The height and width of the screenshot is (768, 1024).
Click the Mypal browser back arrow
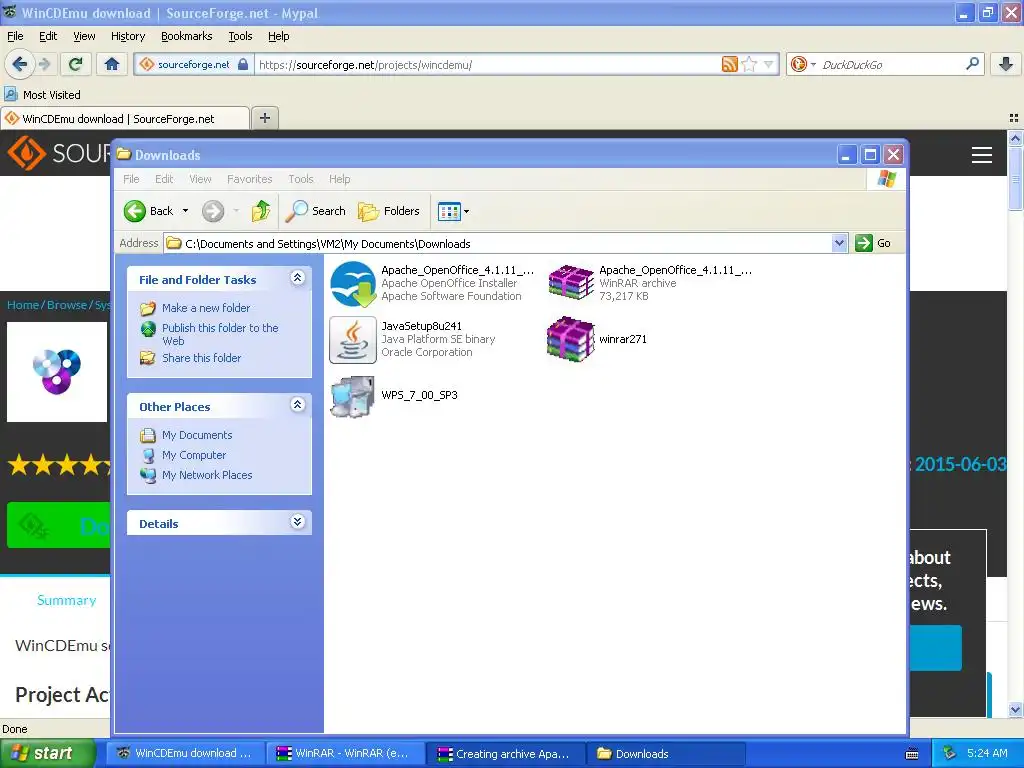pyautogui.click(x=19, y=64)
